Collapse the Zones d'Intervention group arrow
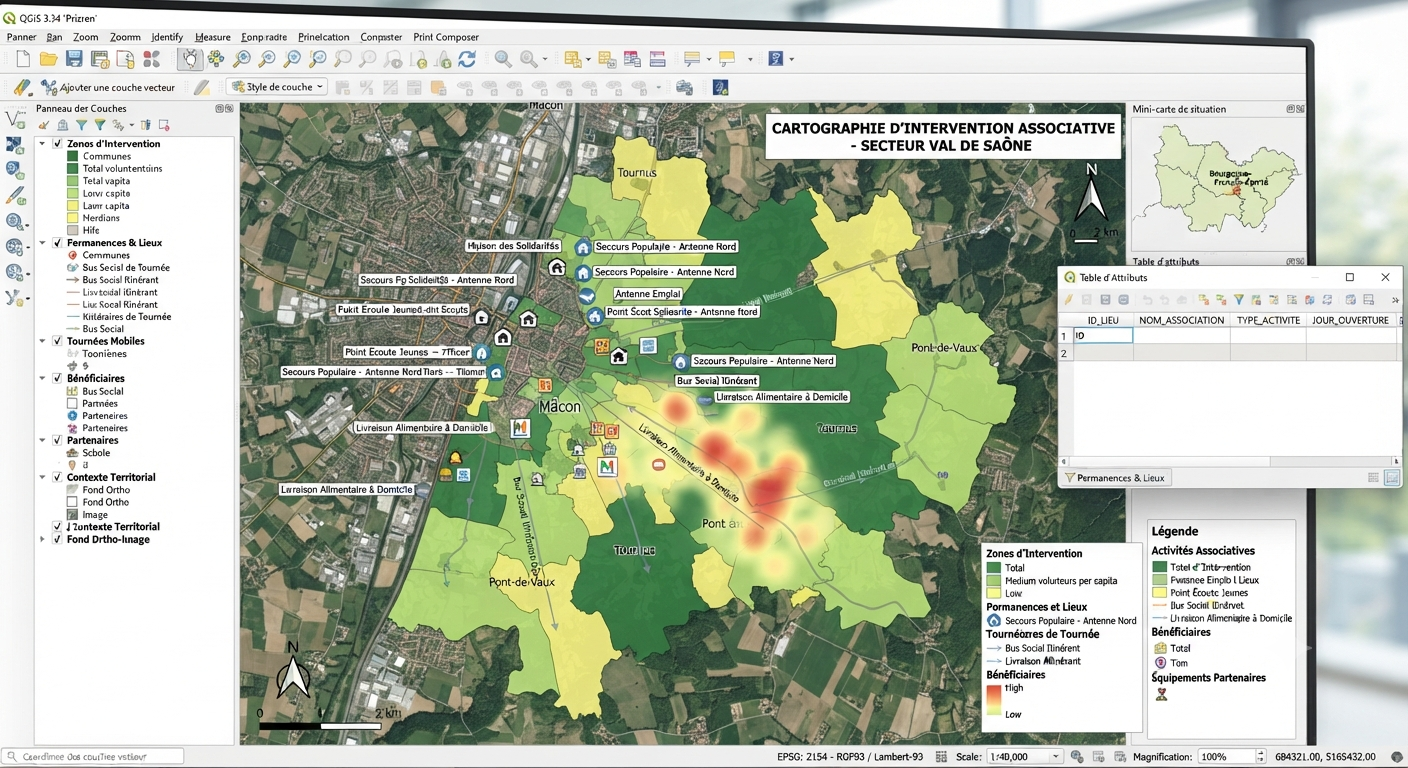The image size is (1408, 768). pos(42,144)
